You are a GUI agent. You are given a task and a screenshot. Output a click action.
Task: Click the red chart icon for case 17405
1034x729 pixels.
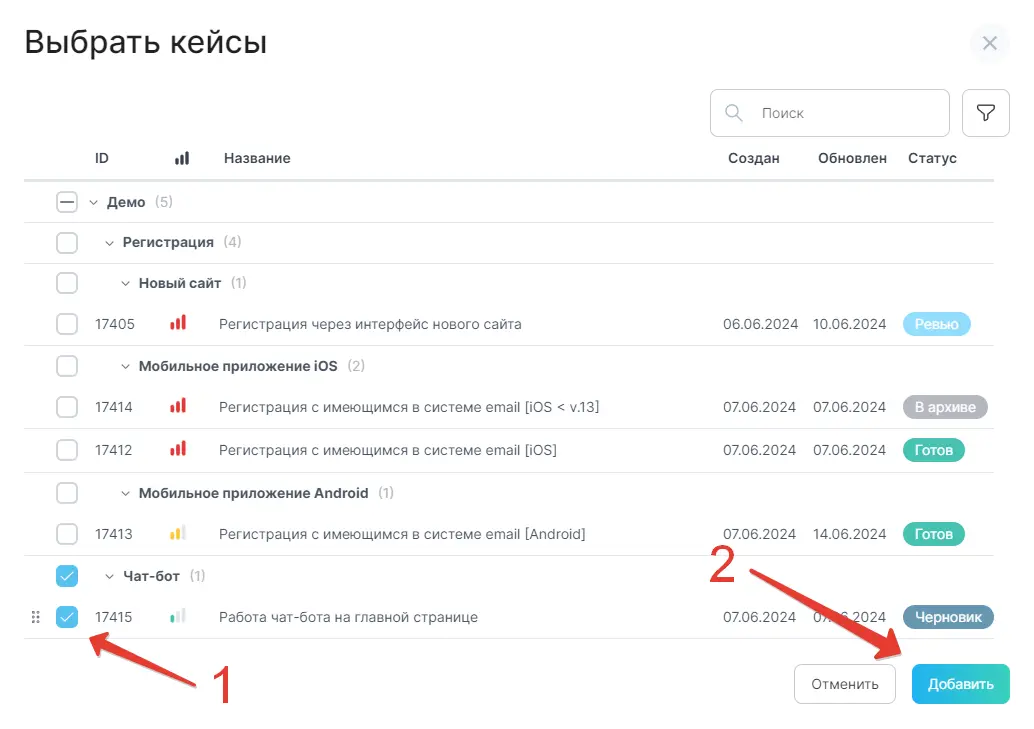click(x=178, y=323)
